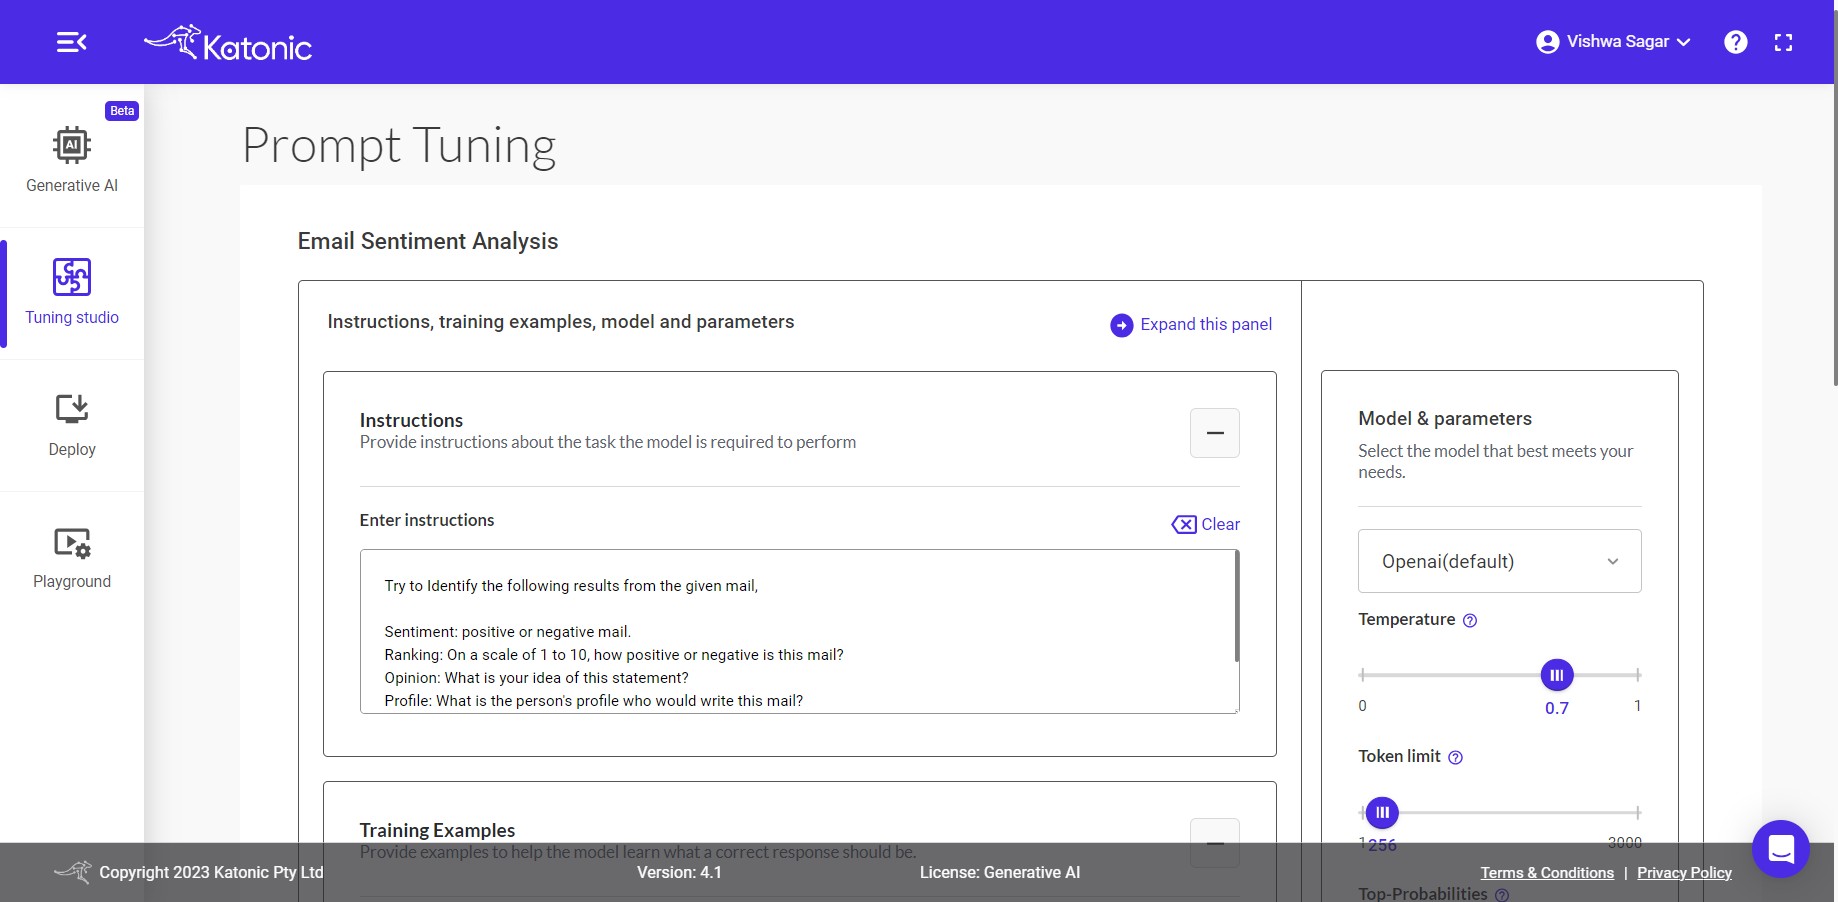The height and width of the screenshot is (902, 1838).
Task: Open the help question mark icon
Action: (1736, 42)
